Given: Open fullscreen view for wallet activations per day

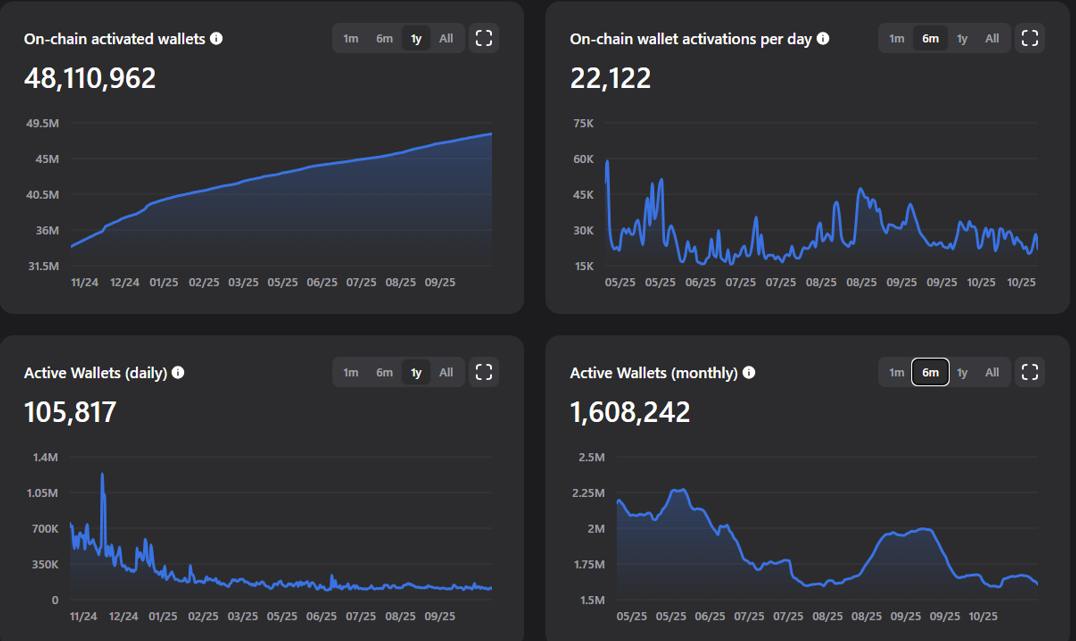Looking at the screenshot, I should click(x=1030, y=38).
